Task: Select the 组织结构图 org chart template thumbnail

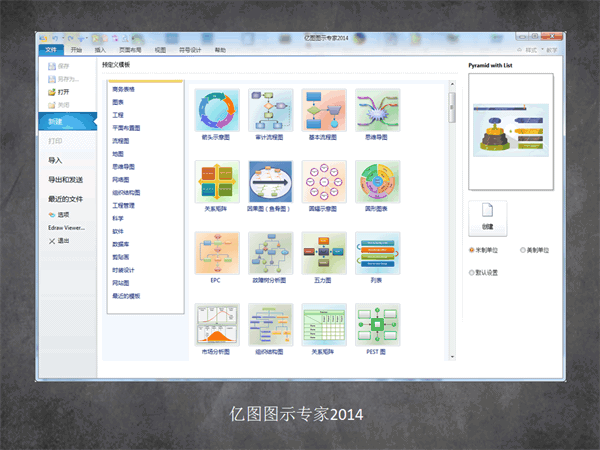Action: pos(270,325)
